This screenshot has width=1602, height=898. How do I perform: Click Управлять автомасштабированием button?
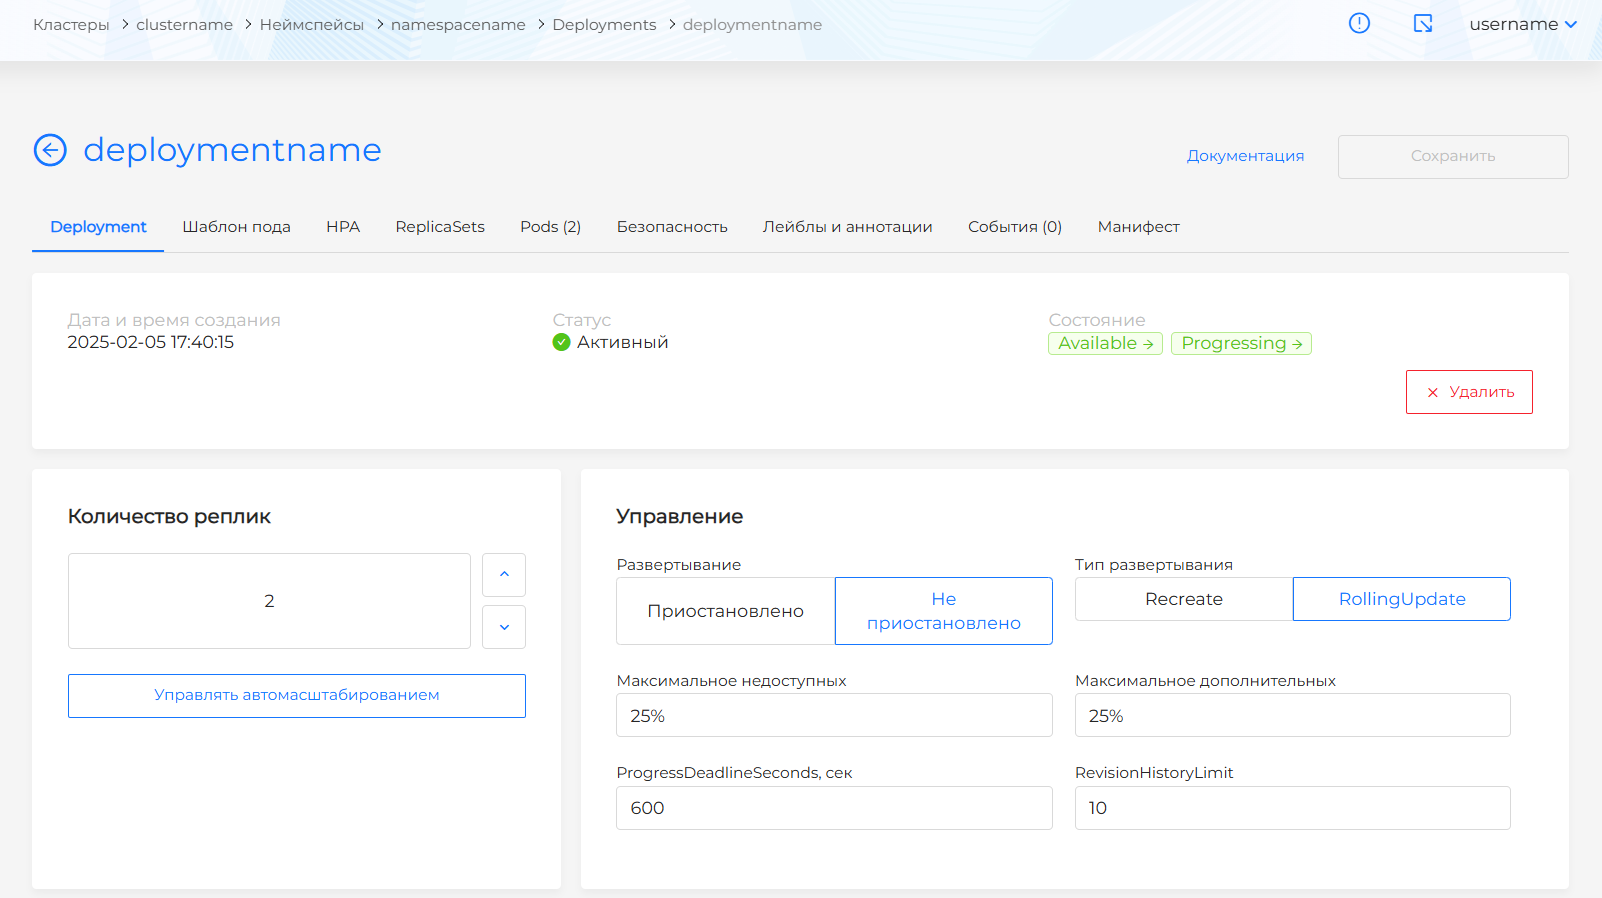[x=296, y=695]
